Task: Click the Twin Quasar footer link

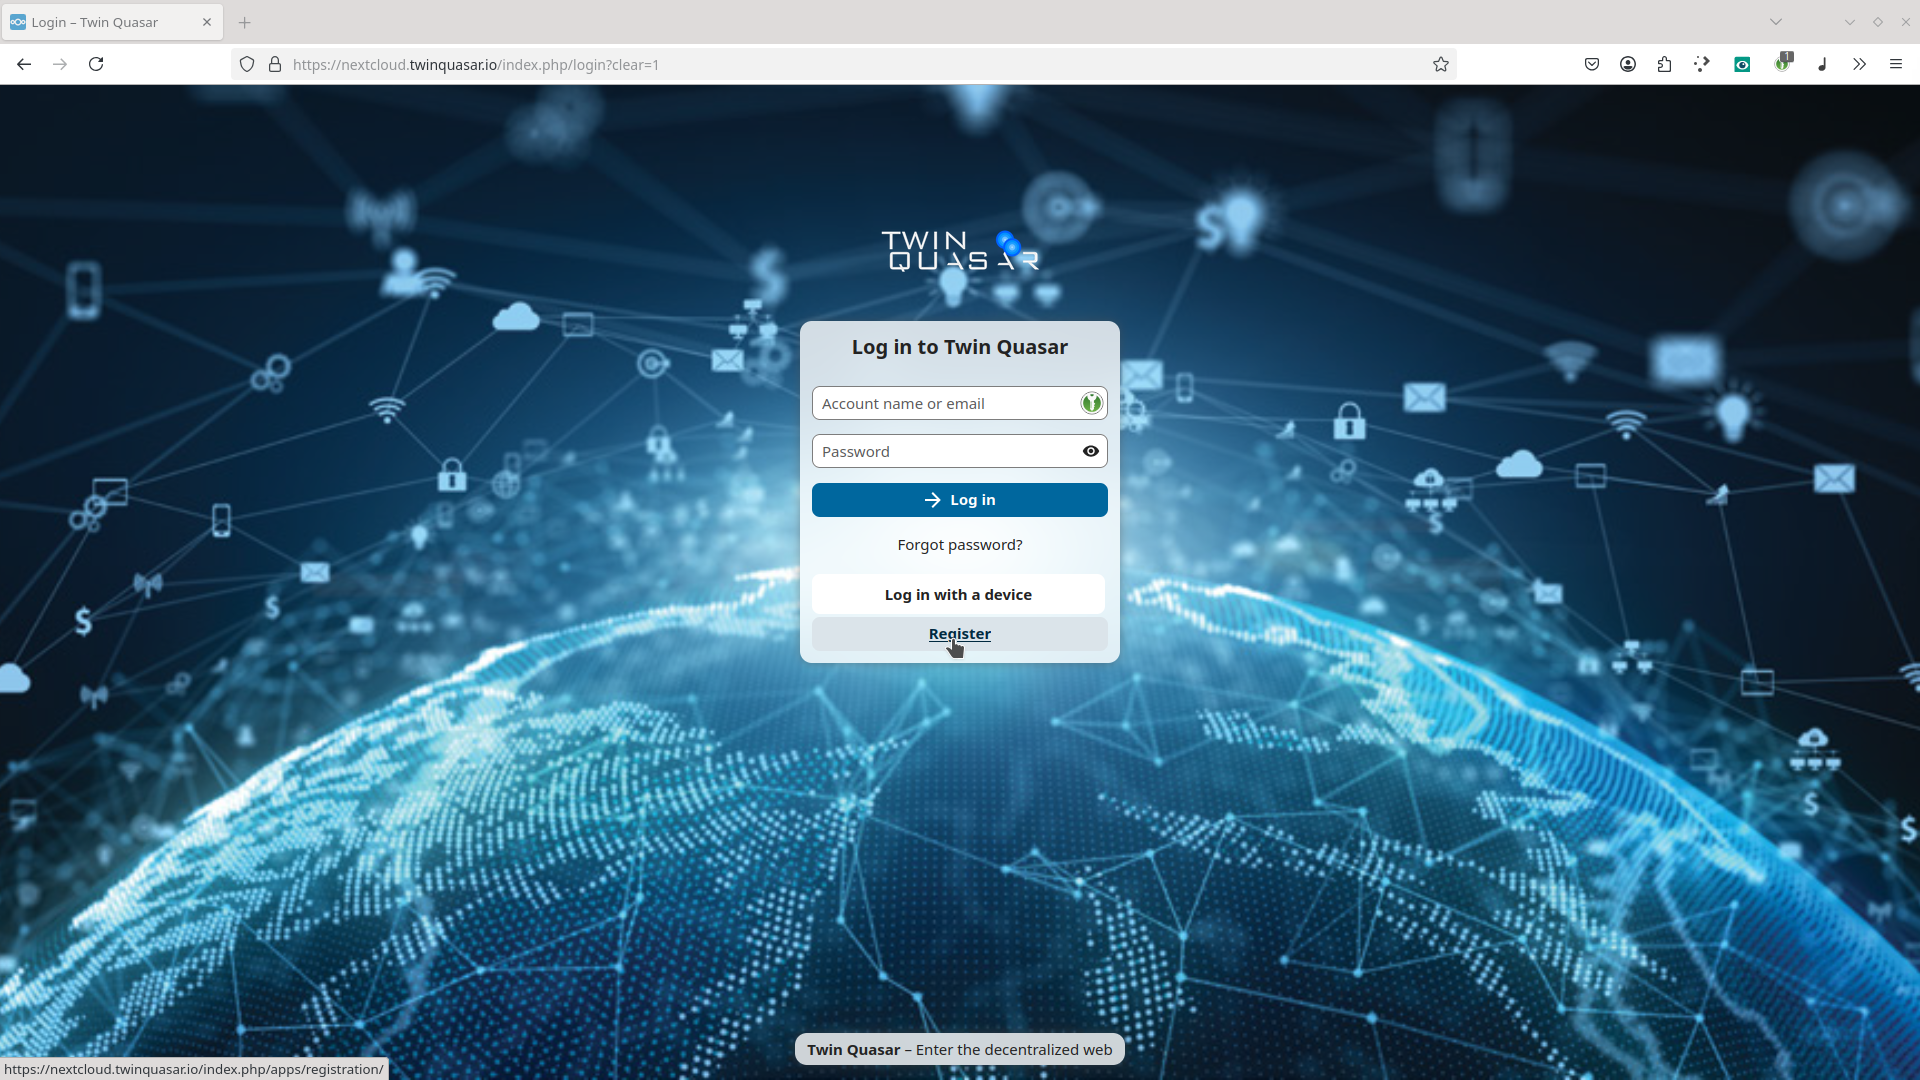Action: [853, 1050]
